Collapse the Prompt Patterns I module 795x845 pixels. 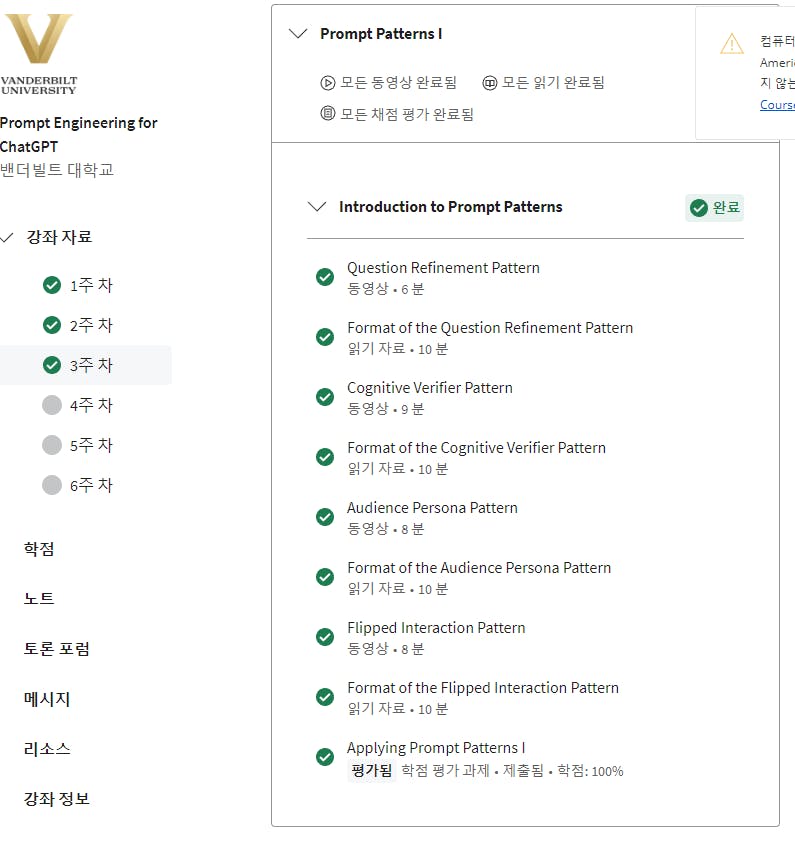297,34
